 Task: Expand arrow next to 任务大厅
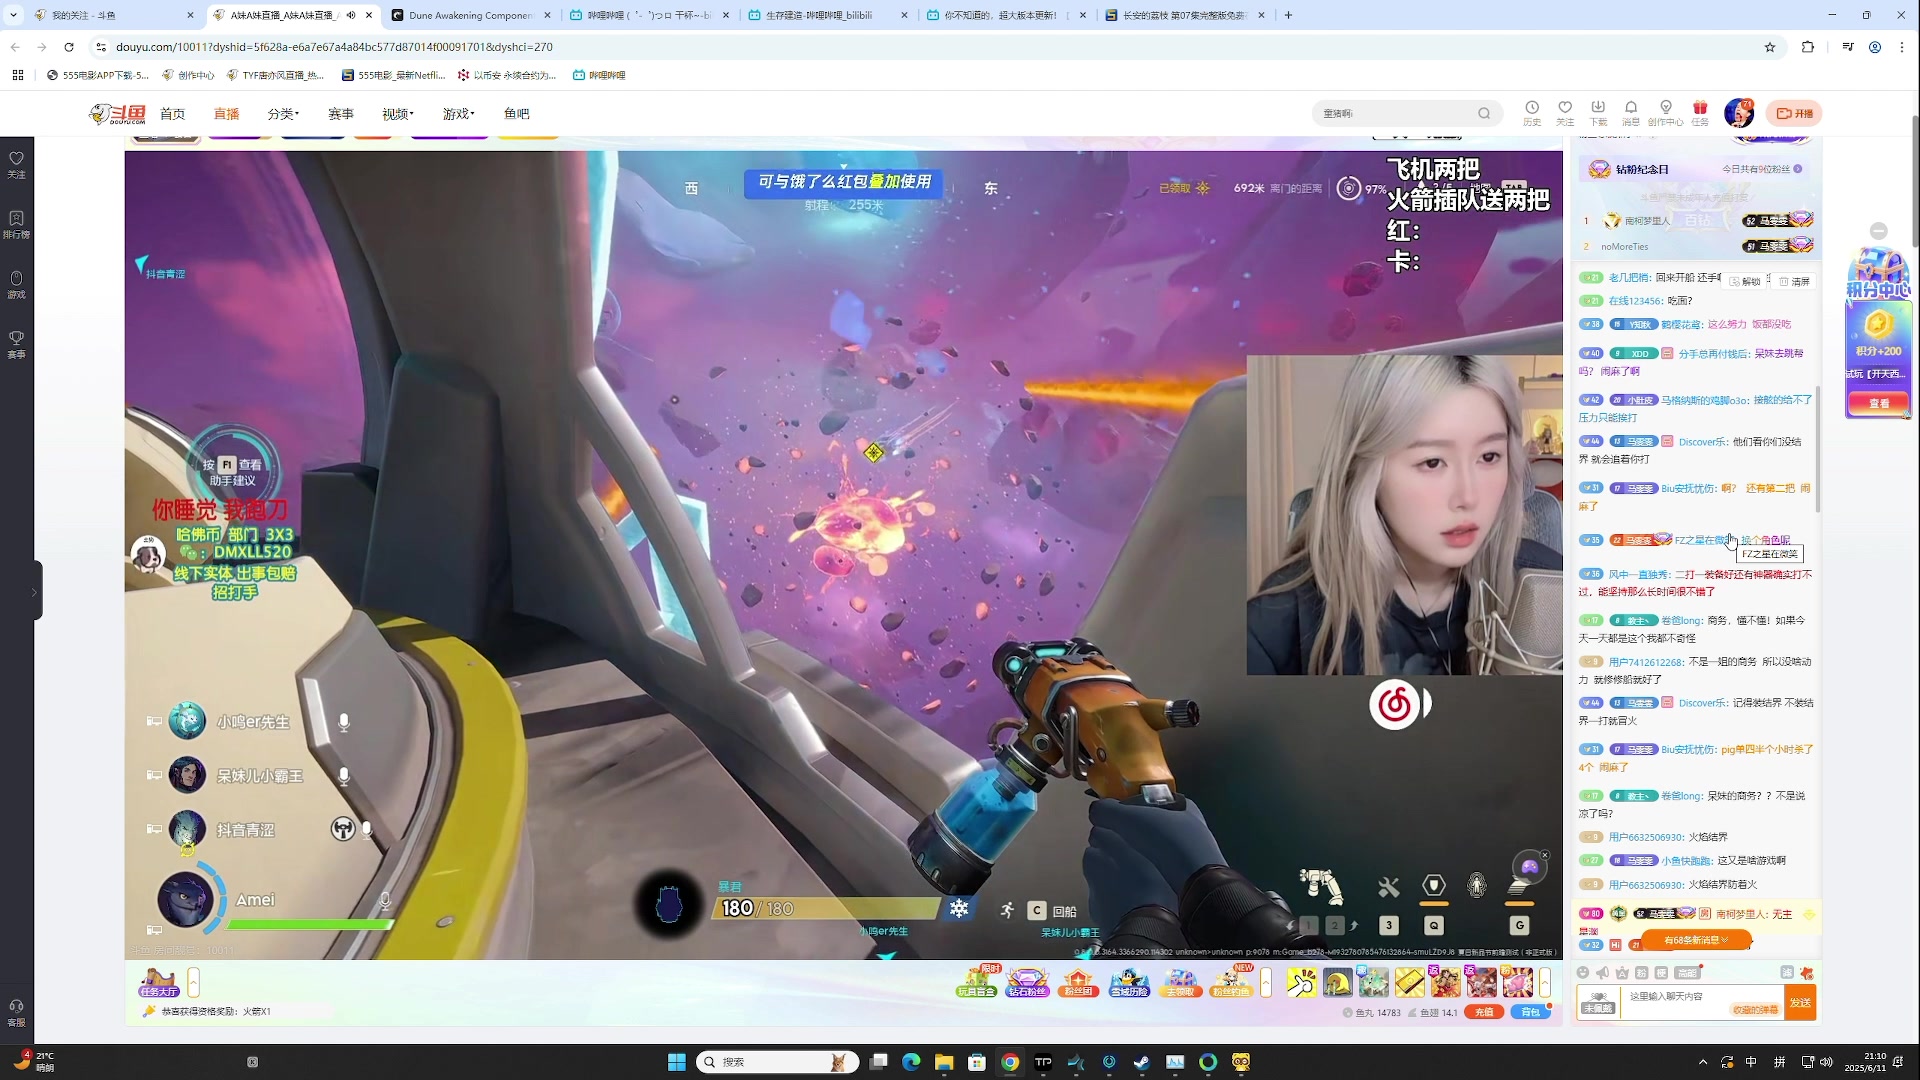coord(194,983)
